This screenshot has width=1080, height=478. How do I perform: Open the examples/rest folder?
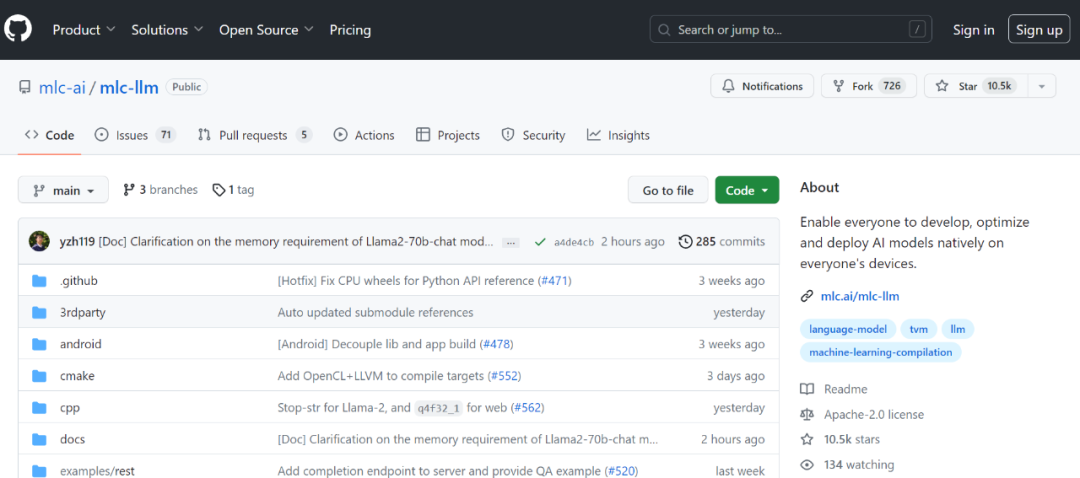(x=97, y=471)
